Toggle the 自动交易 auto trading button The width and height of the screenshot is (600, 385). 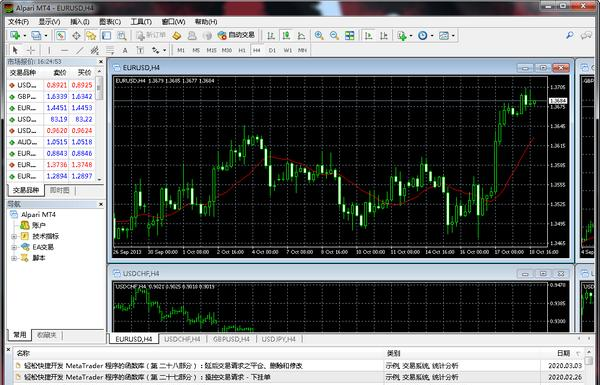tap(236, 36)
